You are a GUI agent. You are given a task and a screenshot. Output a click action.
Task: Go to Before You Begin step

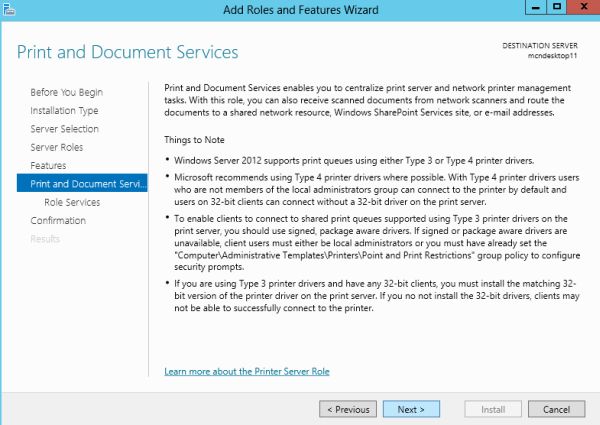click(67, 93)
